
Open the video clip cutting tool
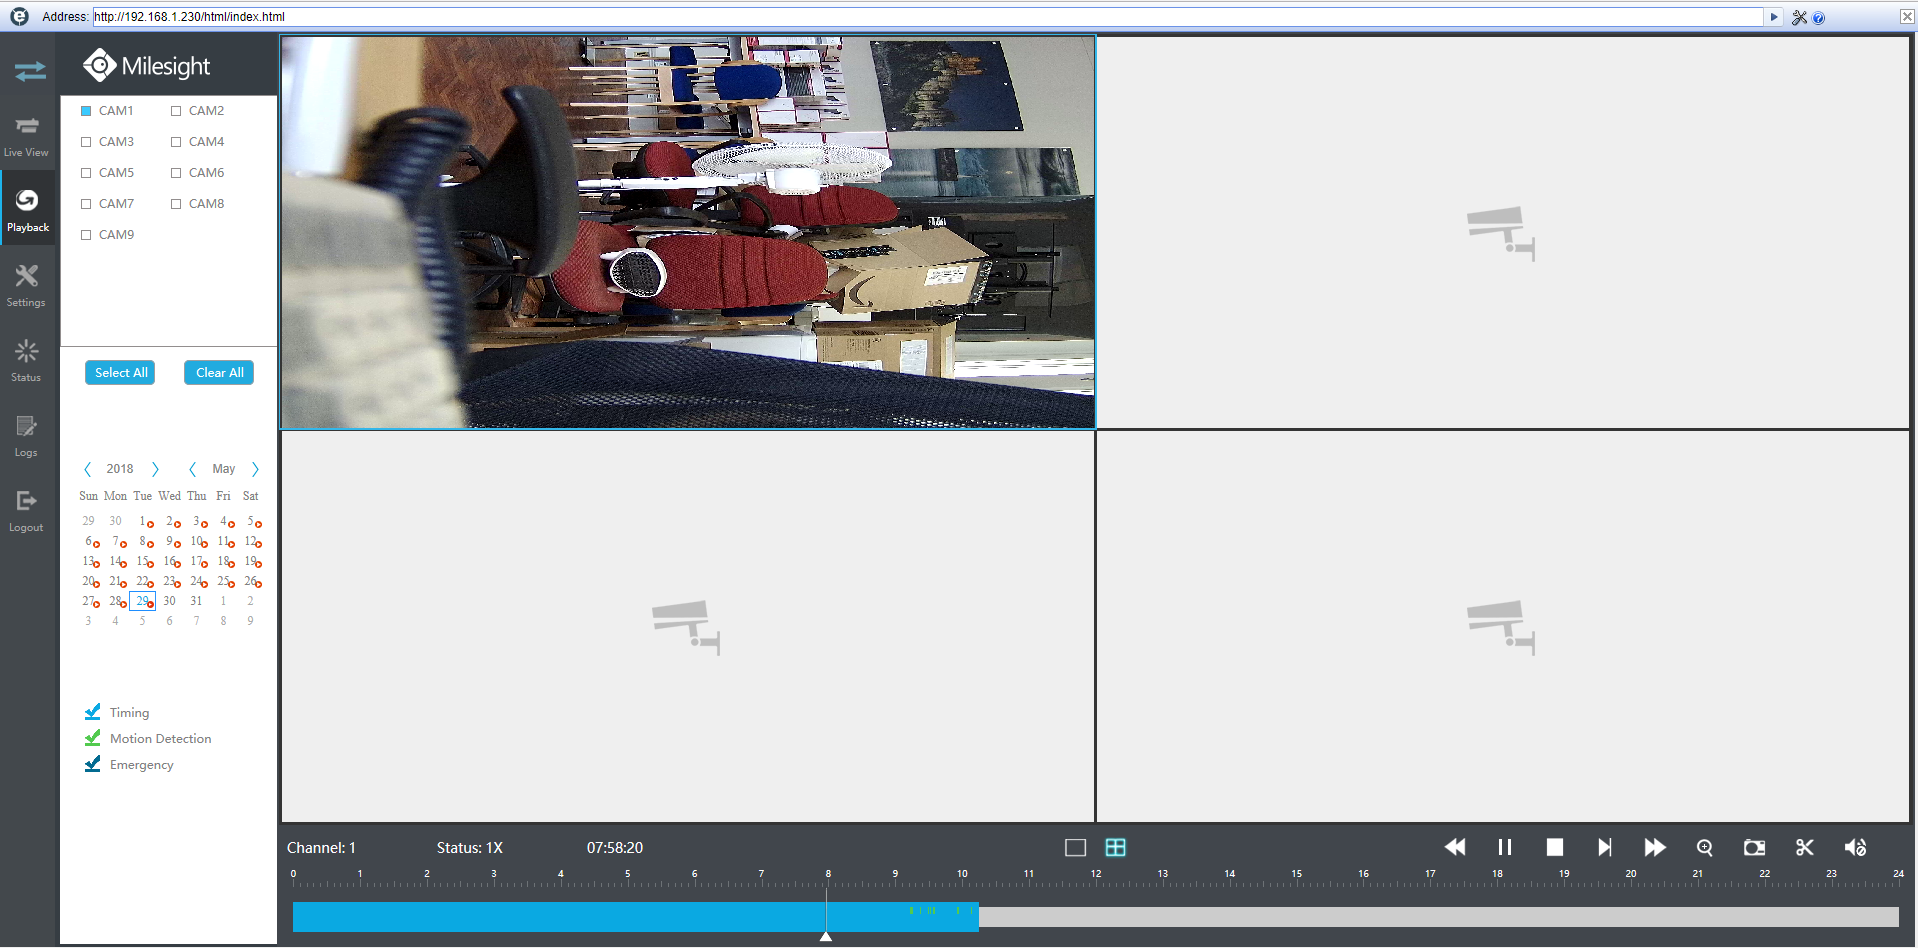pos(1804,847)
